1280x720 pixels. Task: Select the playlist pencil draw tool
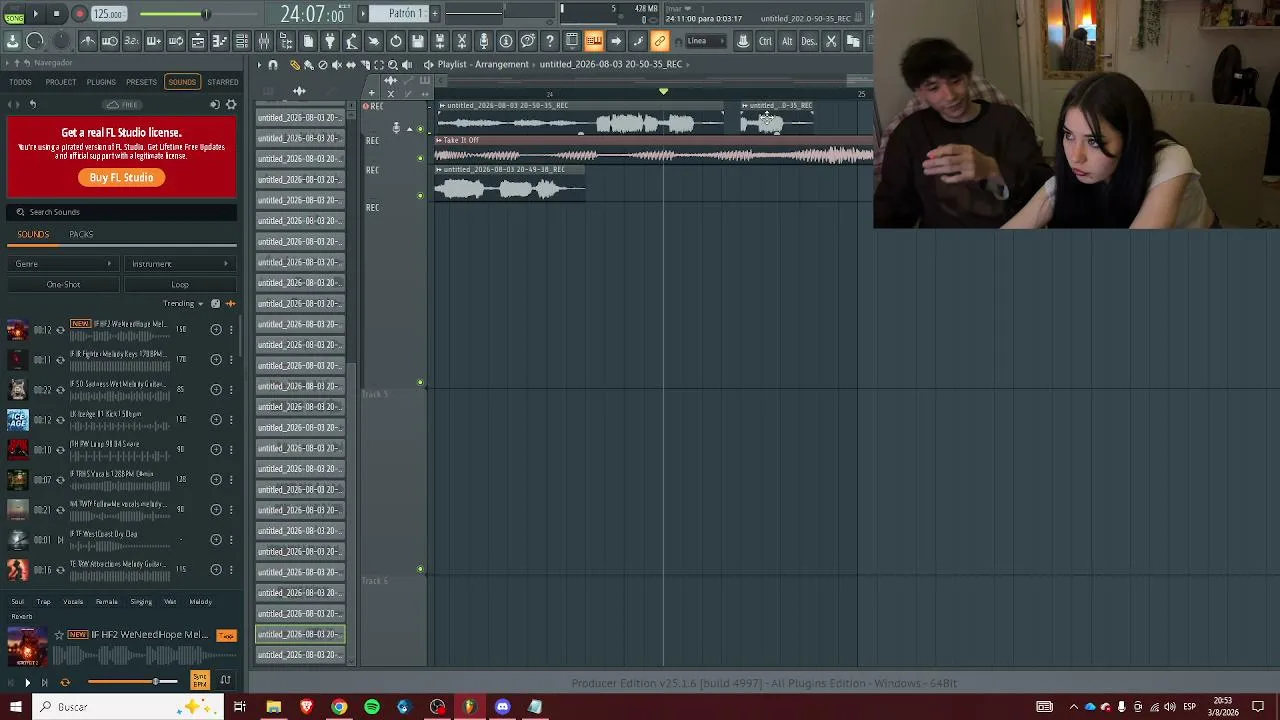294,65
